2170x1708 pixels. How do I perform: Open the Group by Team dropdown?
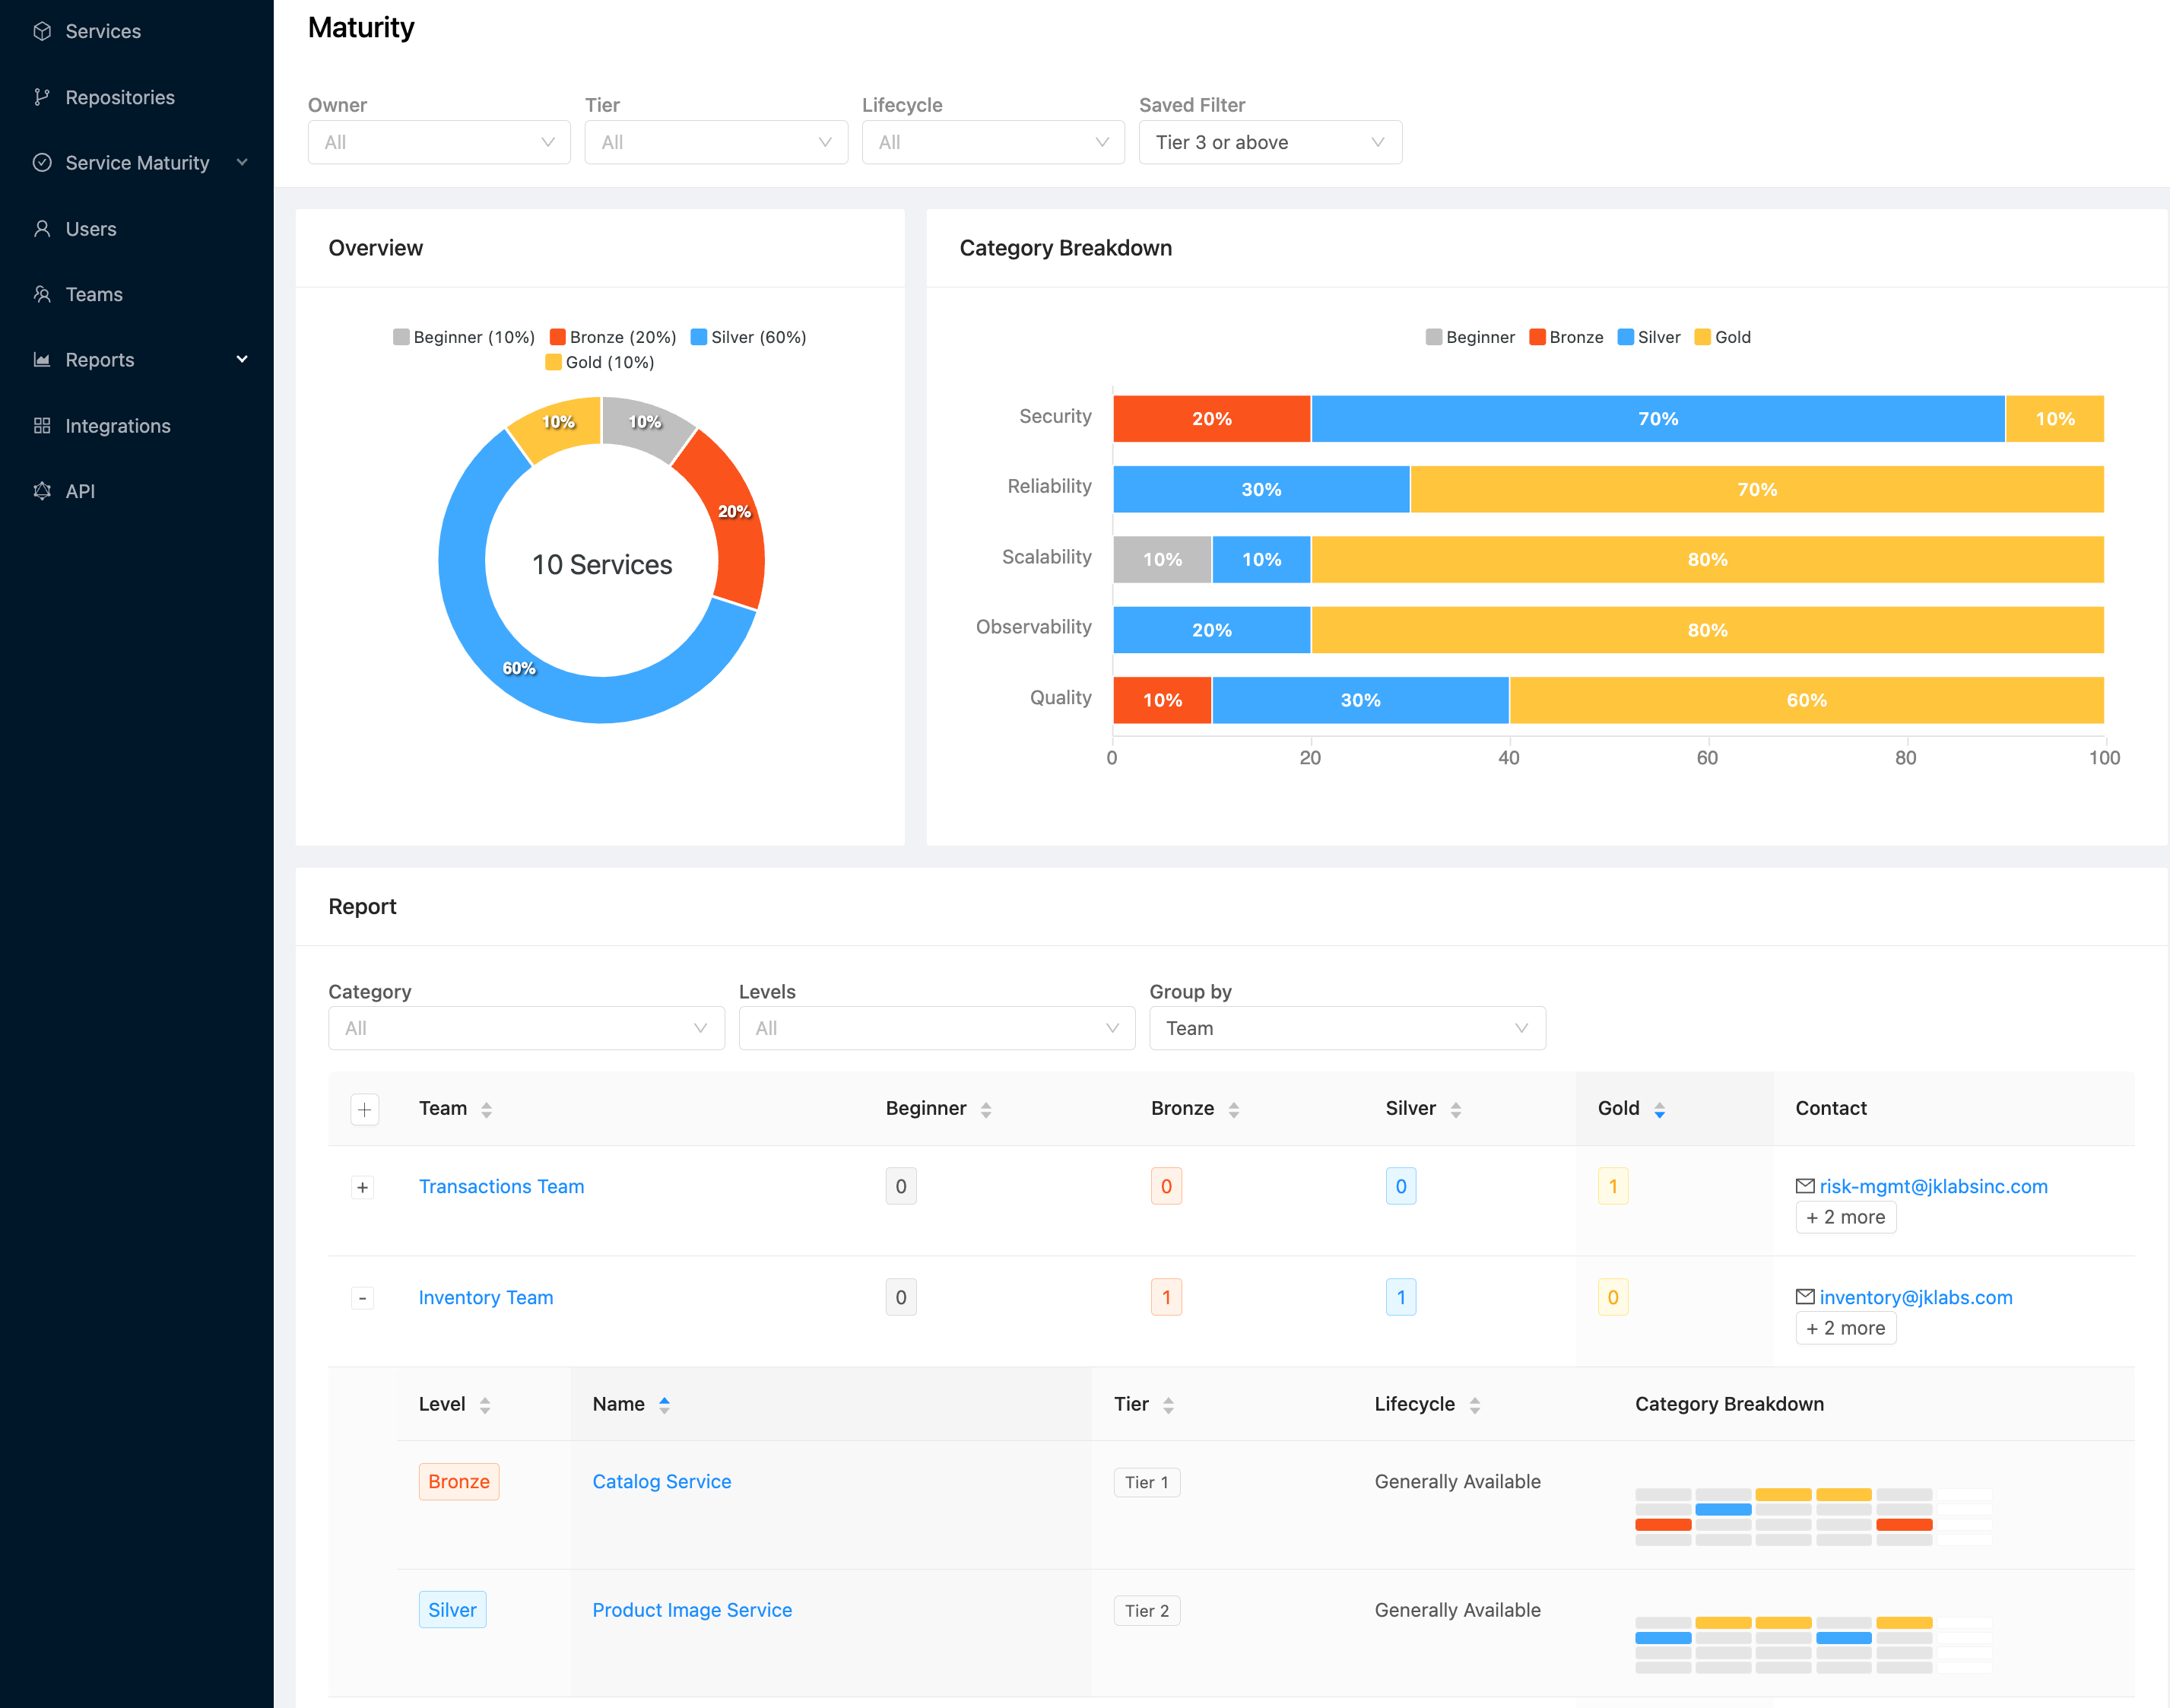pos(1347,1028)
